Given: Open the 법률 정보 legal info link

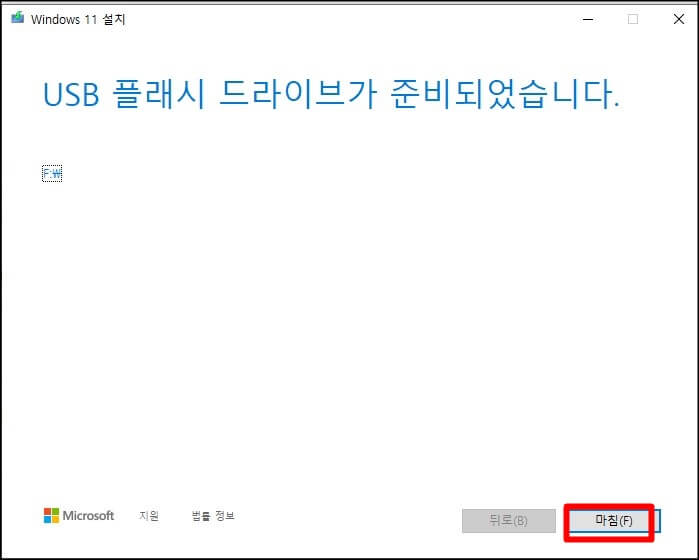Looking at the screenshot, I should (x=213, y=516).
